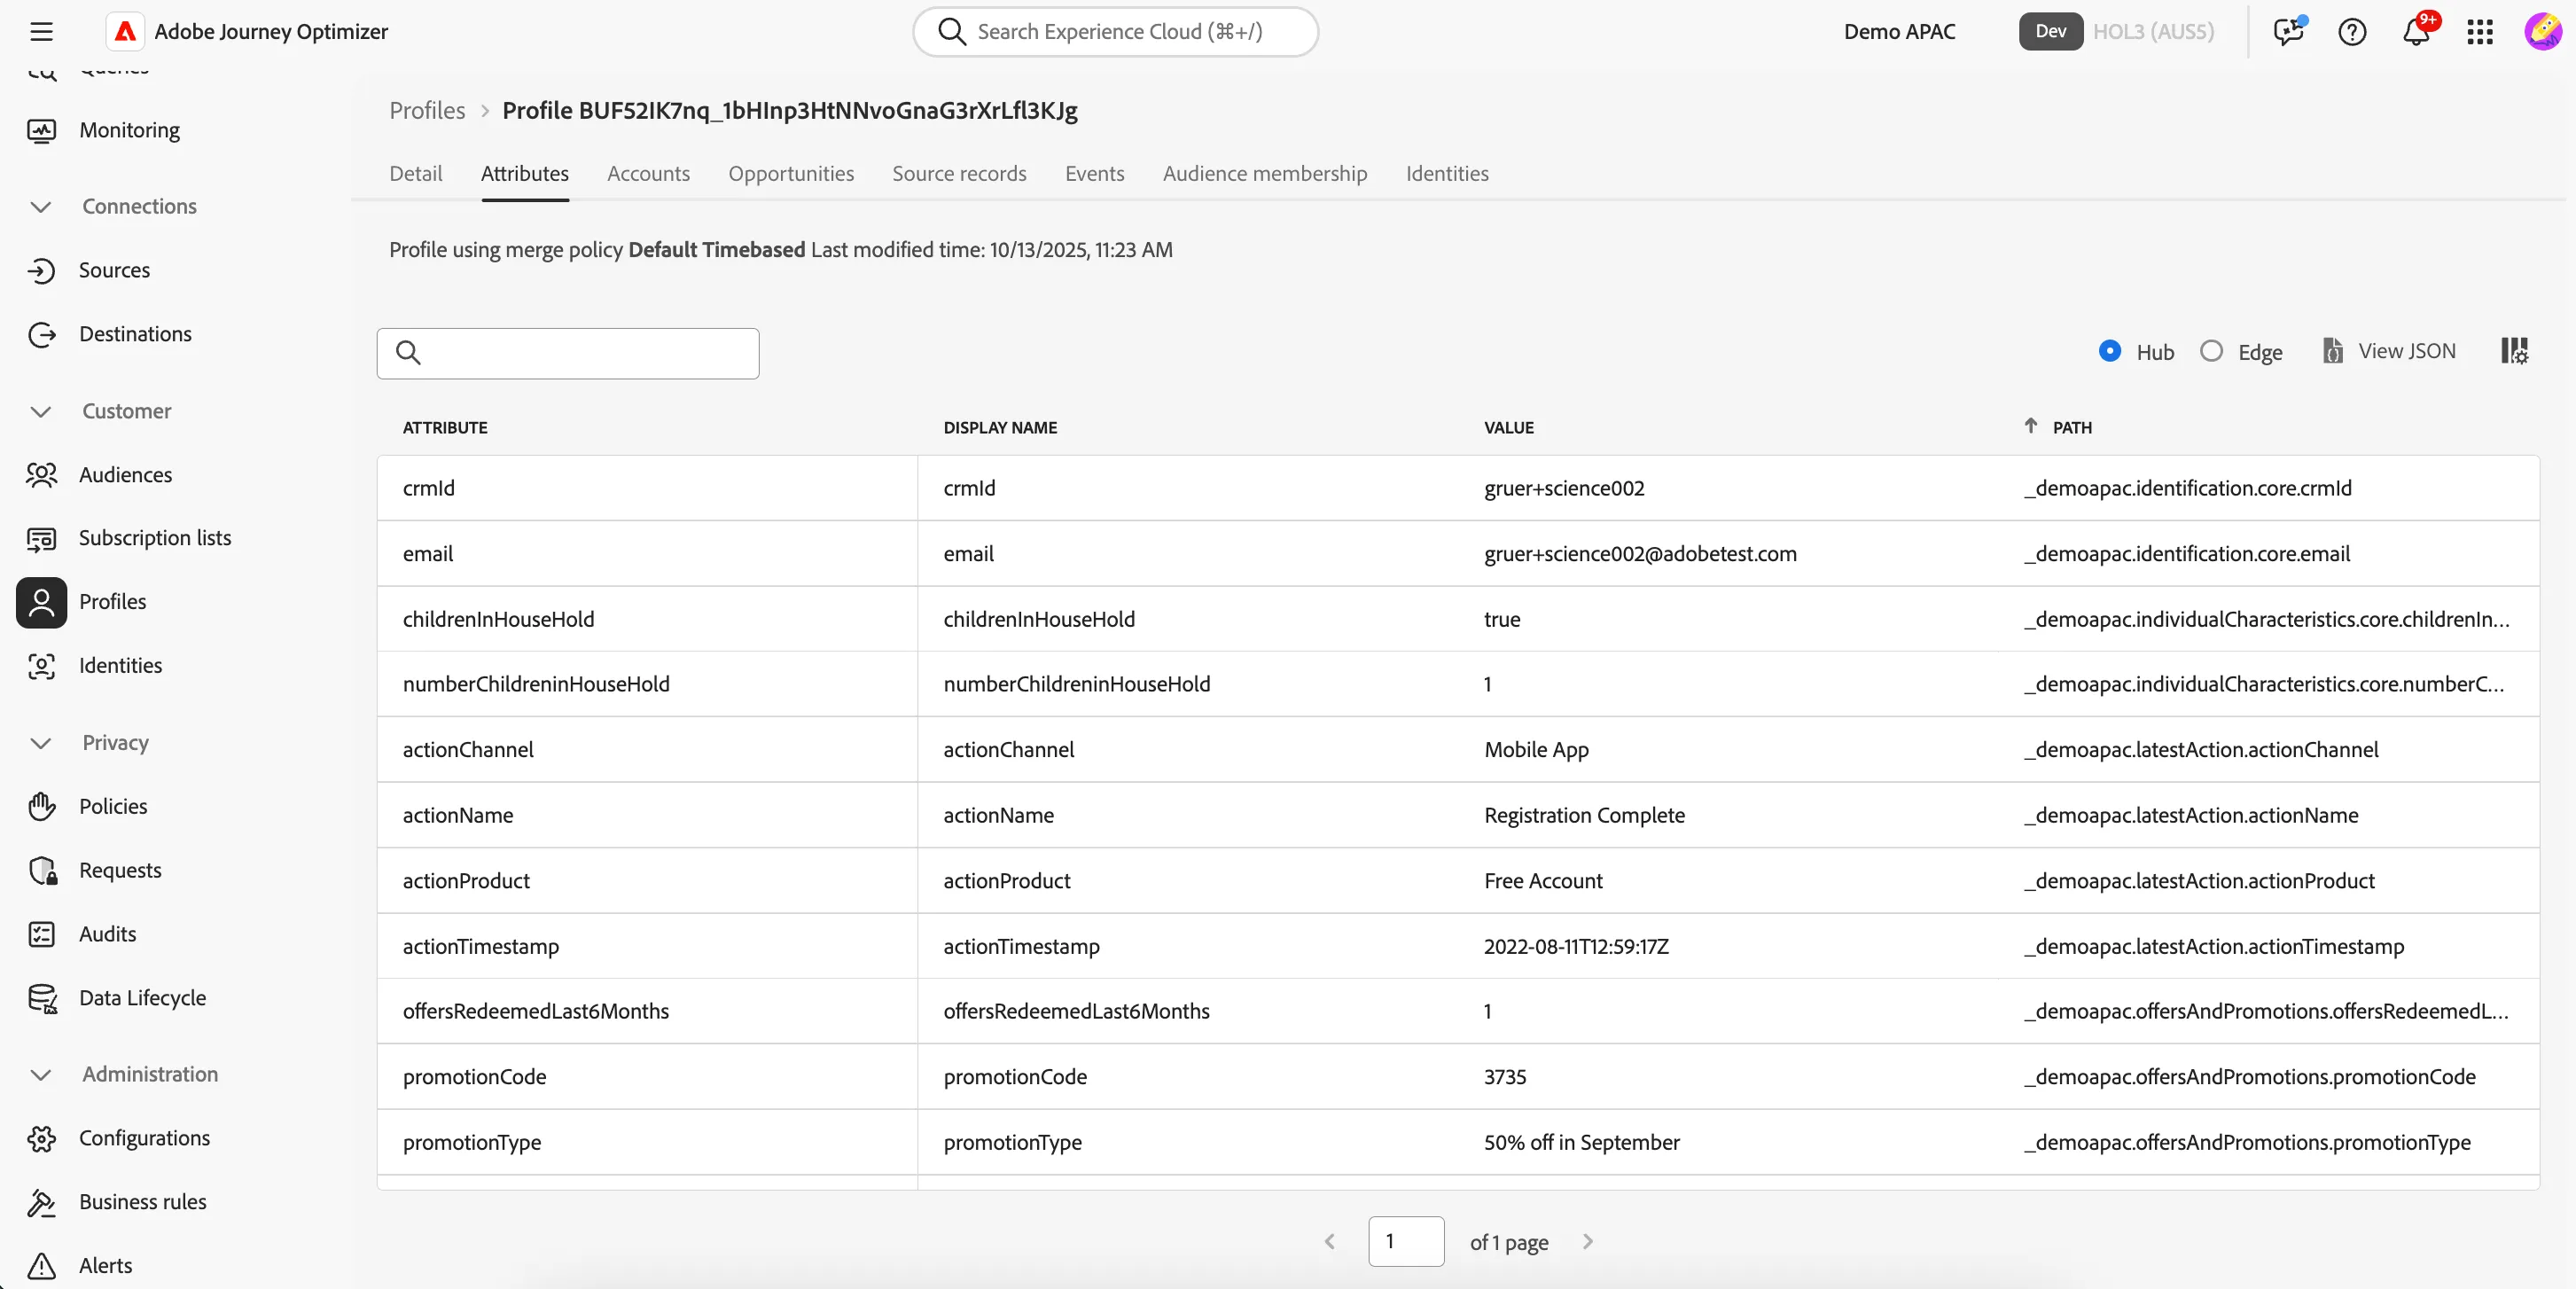The height and width of the screenshot is (1289, 2576).
Task: Open the hamburger navigation menu
Action: (x=41, y=32)
